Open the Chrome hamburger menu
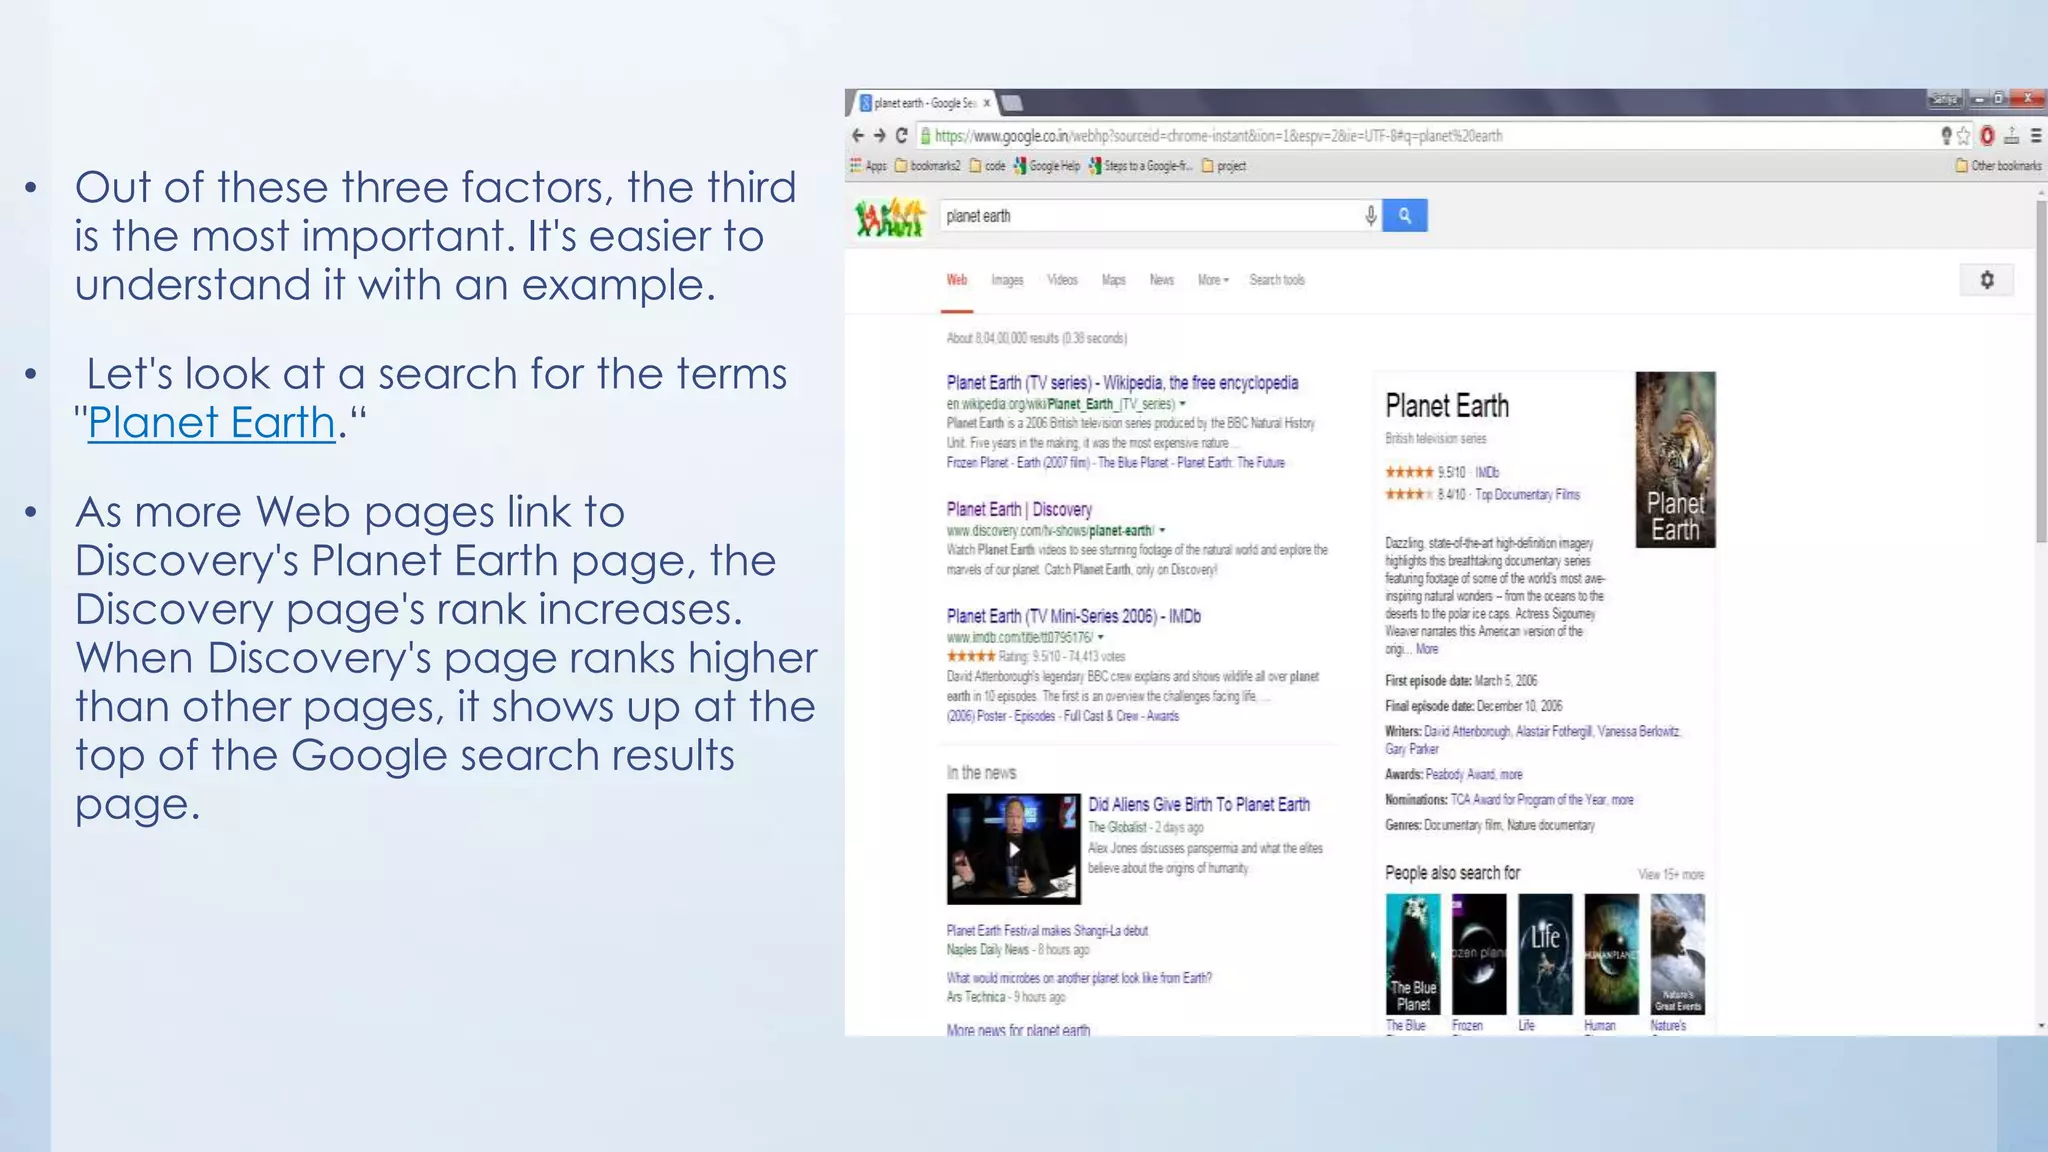Screen dimensions: 2048x1152 [2036, 136]
